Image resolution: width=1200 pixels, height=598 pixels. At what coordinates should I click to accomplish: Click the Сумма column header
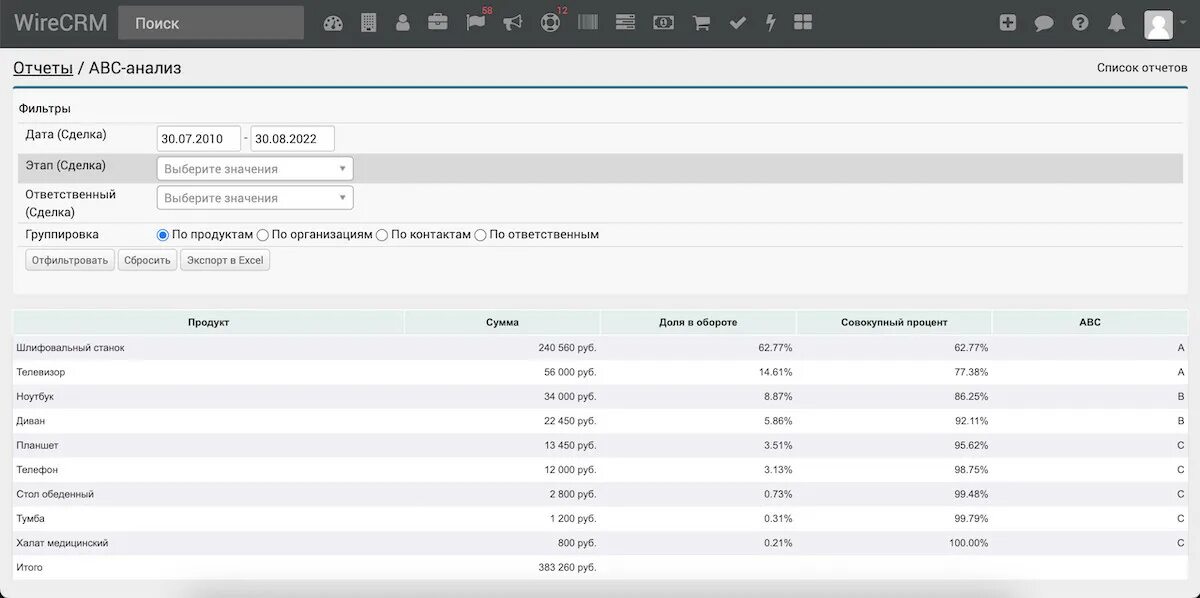coord(502,322)
